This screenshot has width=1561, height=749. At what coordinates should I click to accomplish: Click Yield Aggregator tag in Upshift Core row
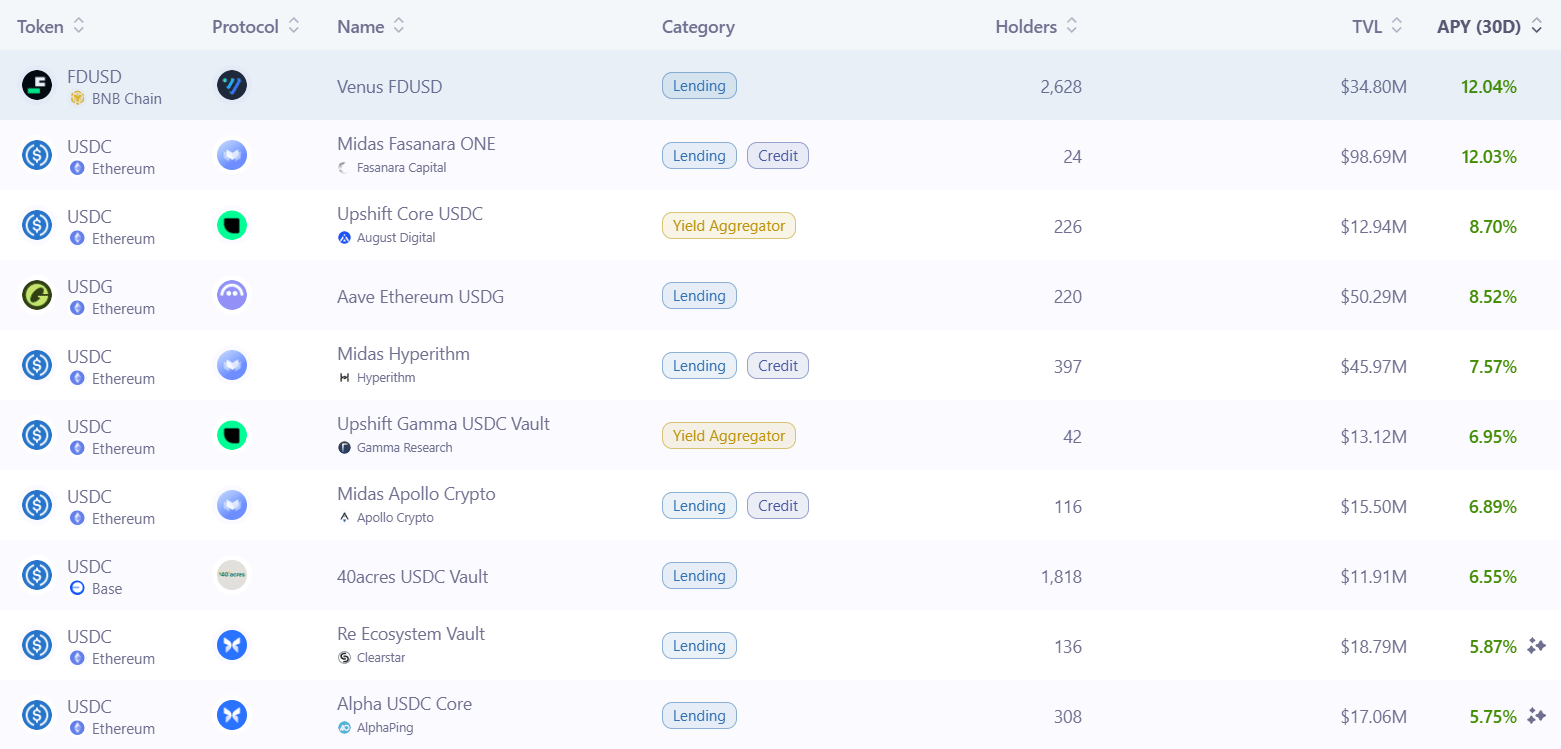tap(729, 226)
